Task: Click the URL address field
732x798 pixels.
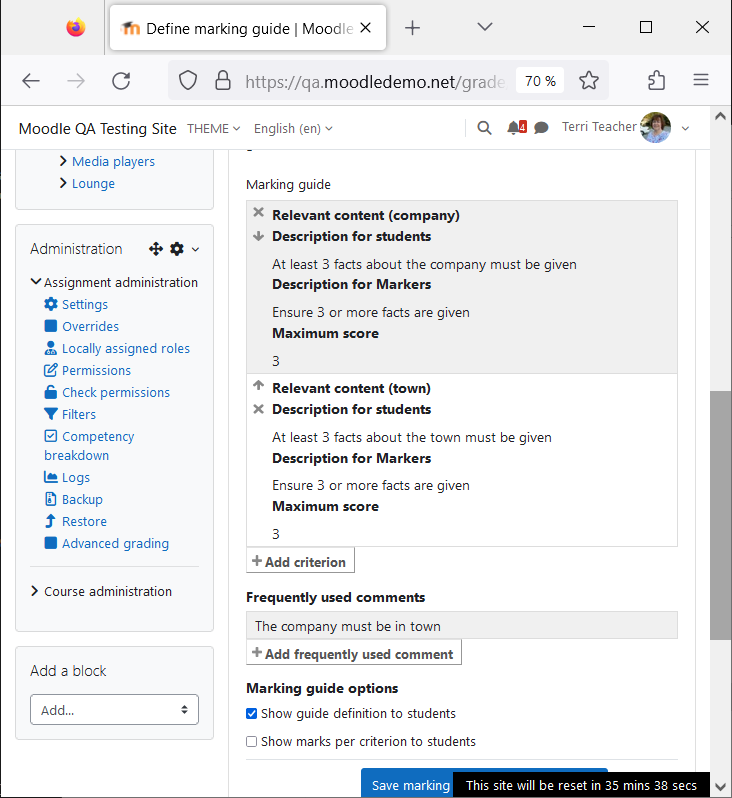Action: coord(376,81)
